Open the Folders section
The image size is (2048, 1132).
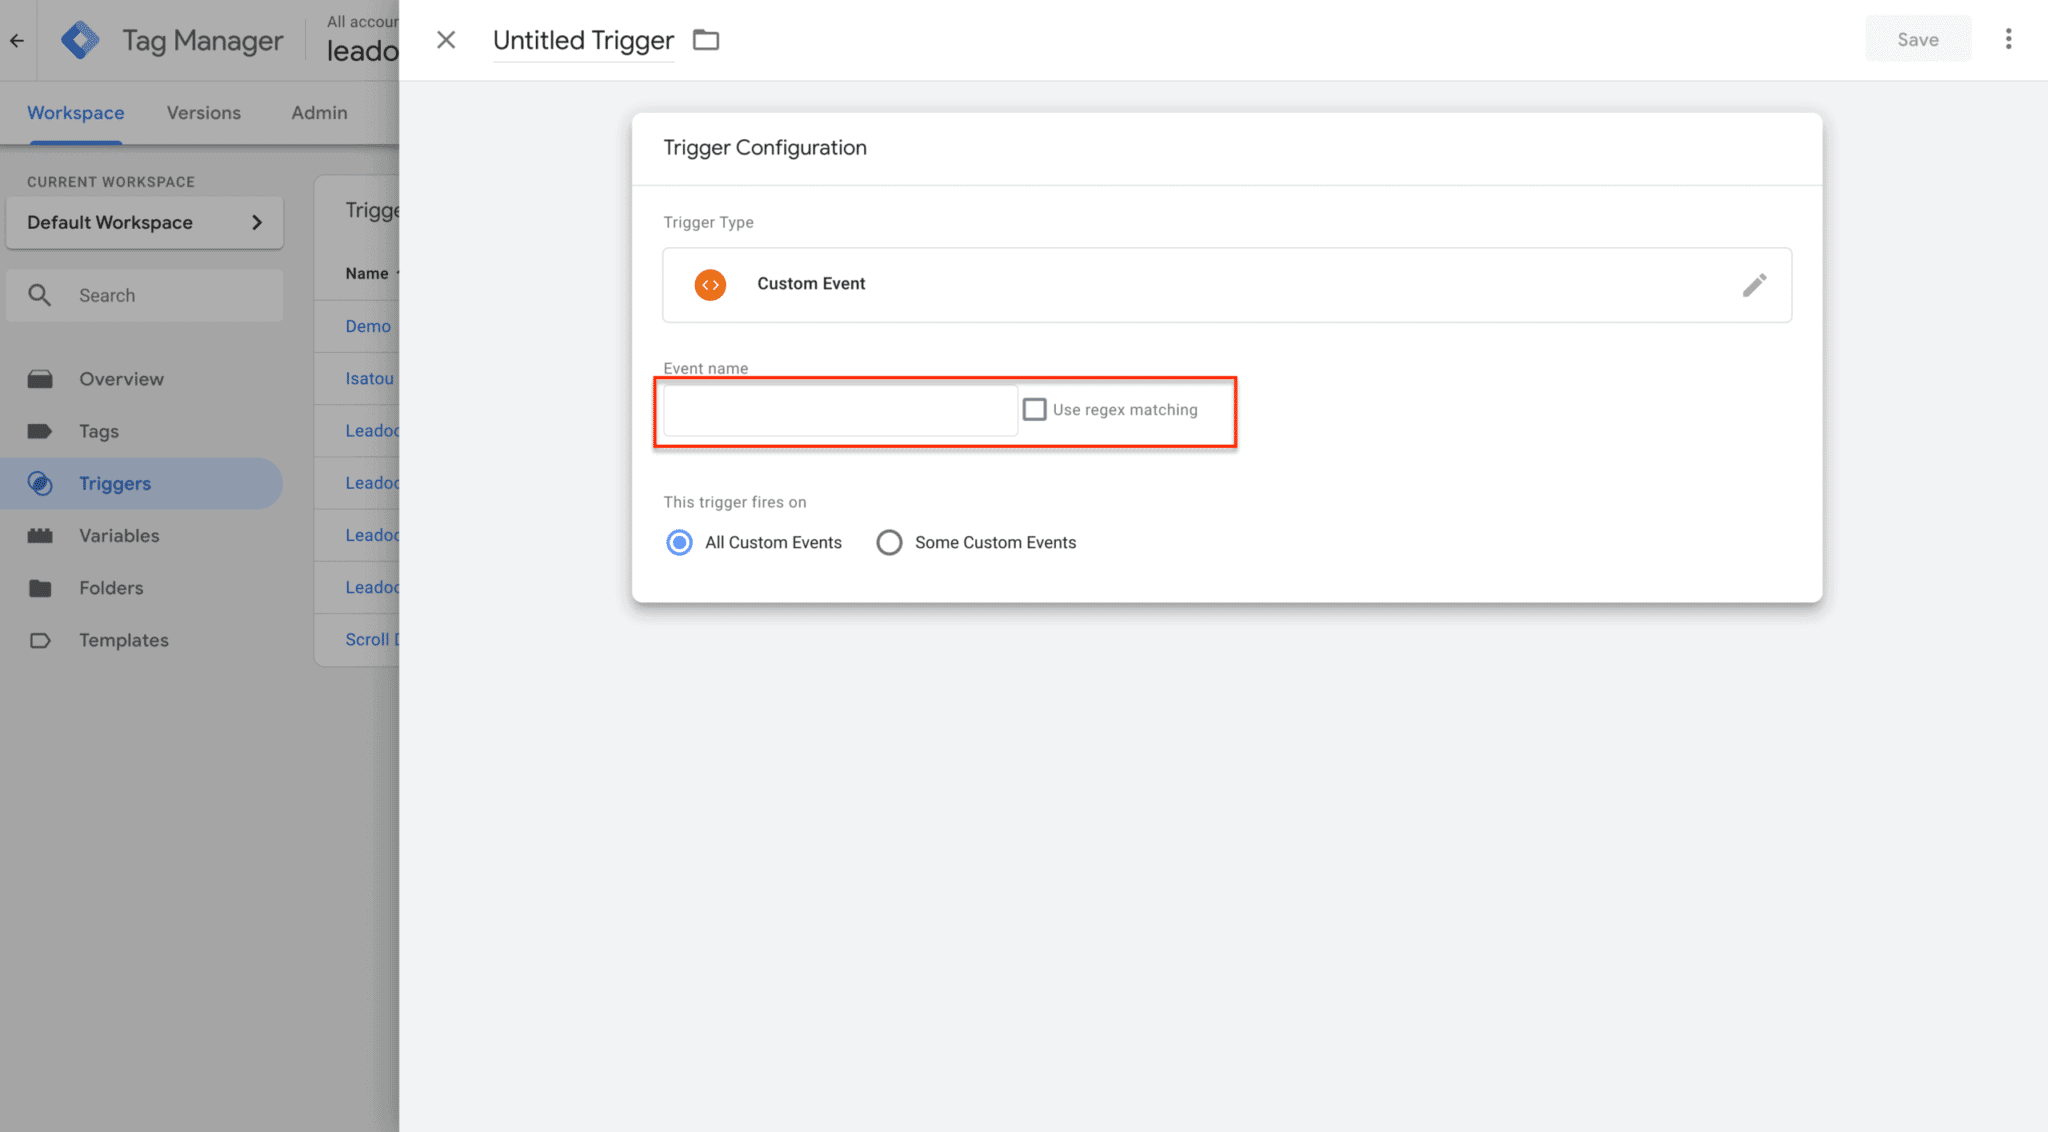coord(110,587)
